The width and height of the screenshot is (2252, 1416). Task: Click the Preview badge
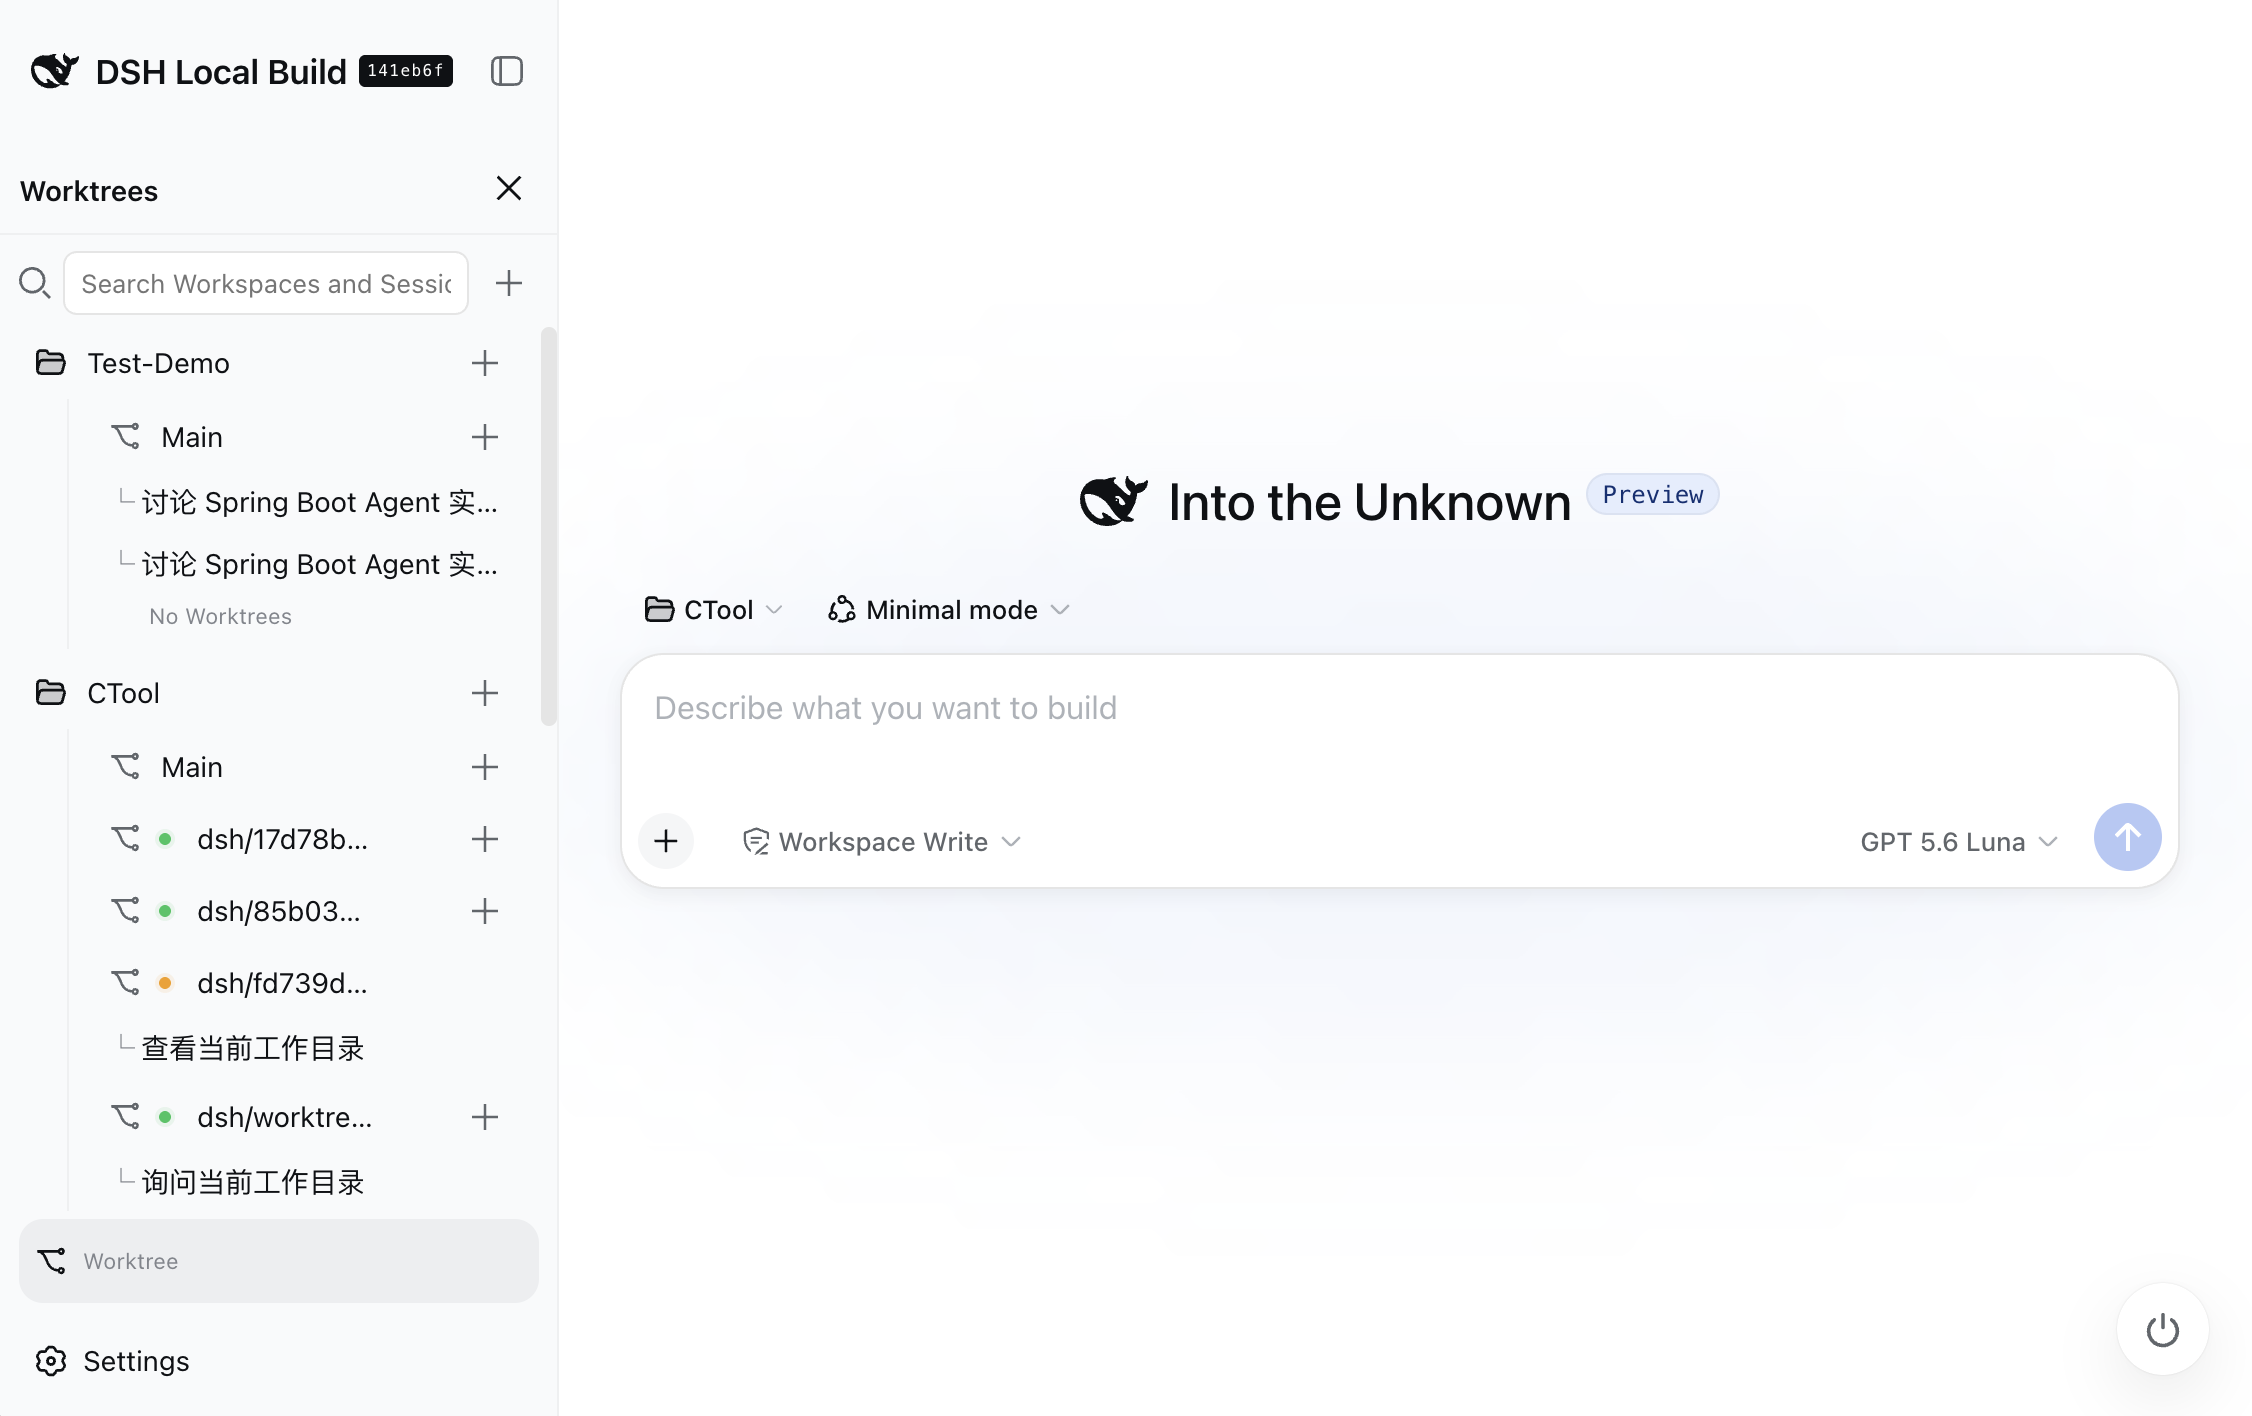point(1653,494)
